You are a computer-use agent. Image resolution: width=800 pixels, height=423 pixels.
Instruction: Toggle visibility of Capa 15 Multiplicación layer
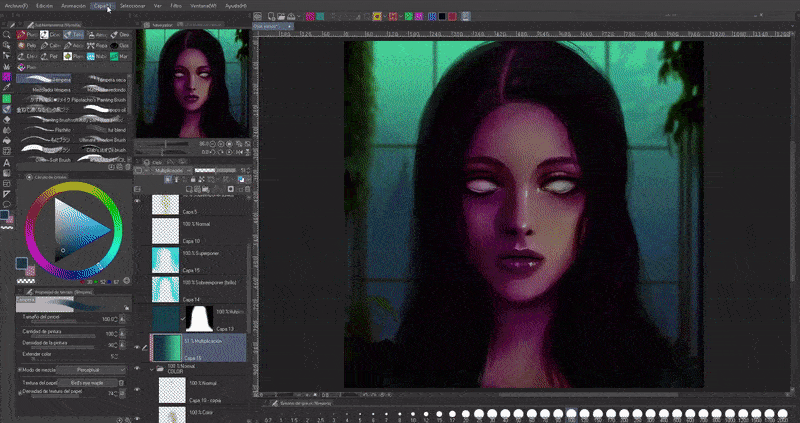[x=138, y=347]
